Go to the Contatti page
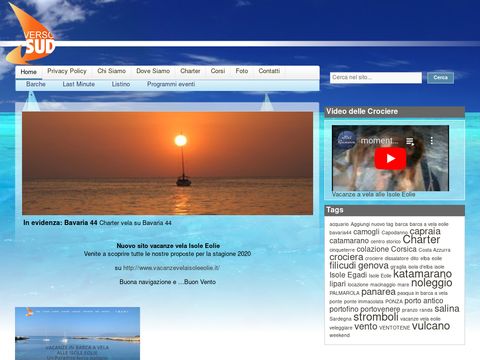The image size is (480, 360). click(269, 71)
